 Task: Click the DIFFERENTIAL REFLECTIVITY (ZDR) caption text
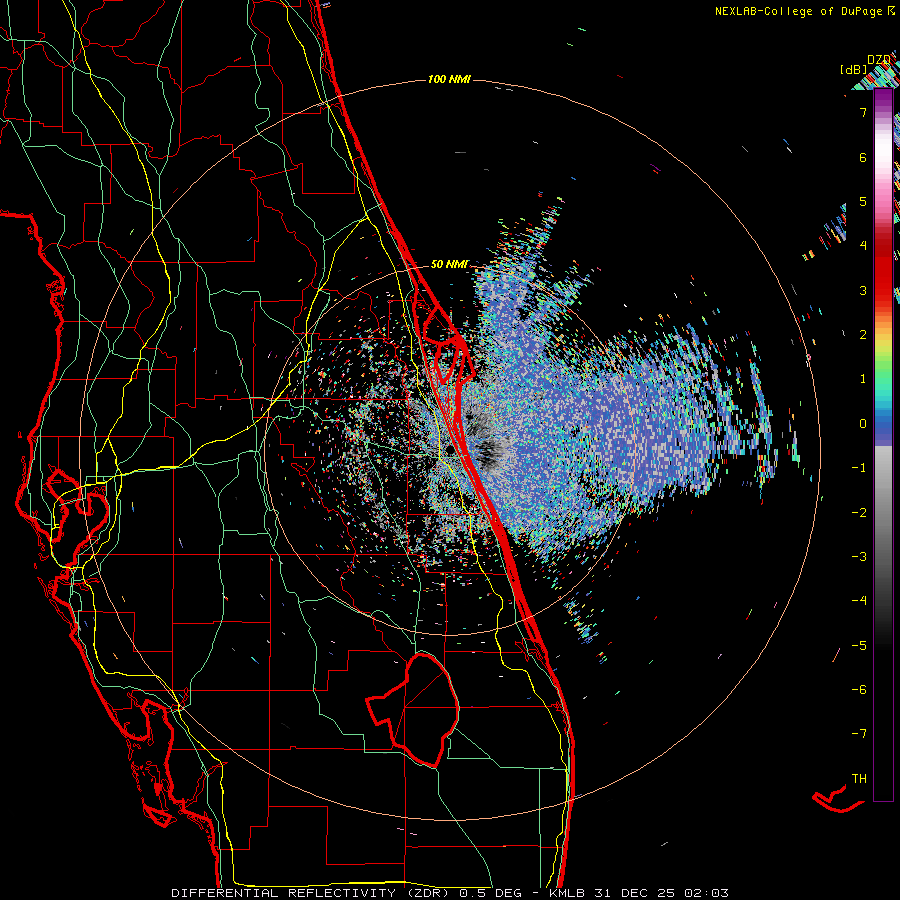[x=313, y=893]
